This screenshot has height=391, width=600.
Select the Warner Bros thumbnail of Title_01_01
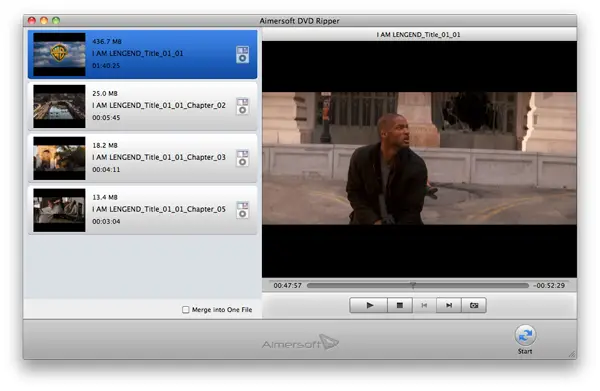click(59, 54)
